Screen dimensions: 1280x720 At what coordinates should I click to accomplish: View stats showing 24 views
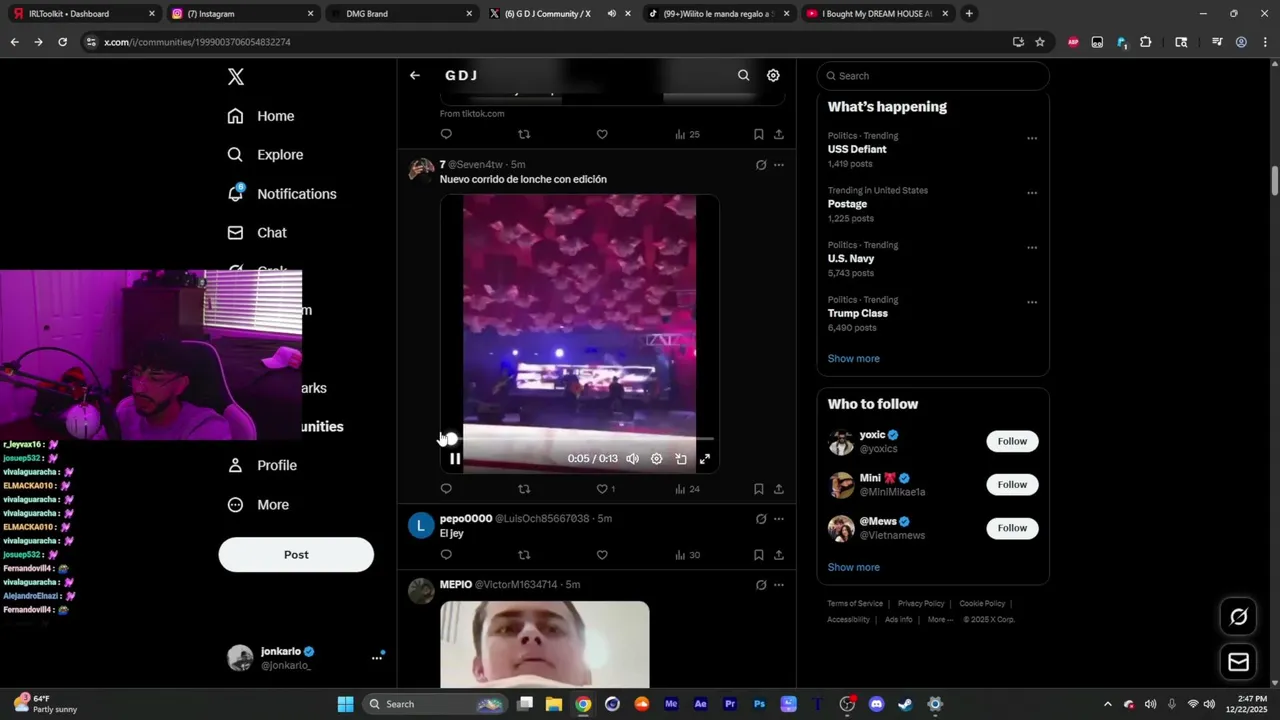(x=687, y=489)
